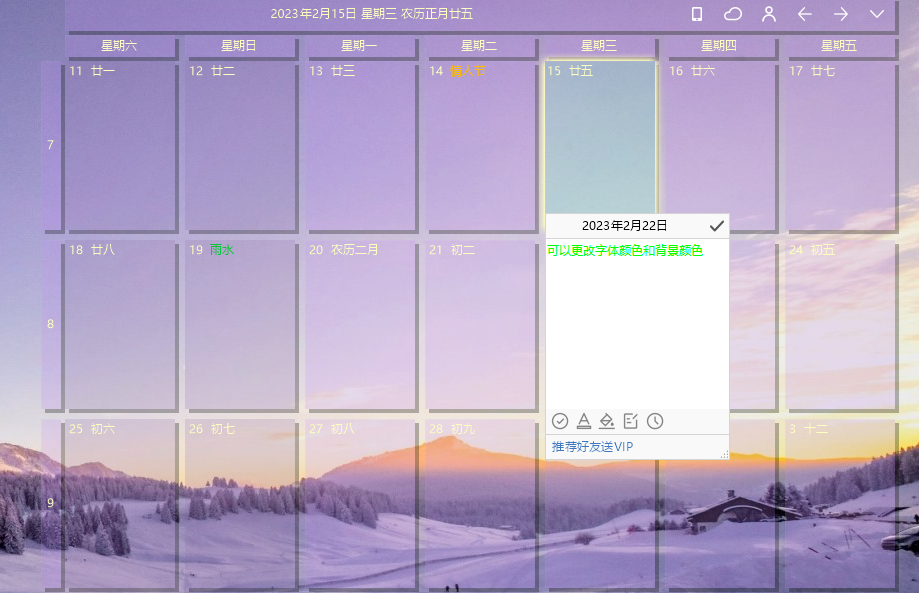919x593 pixels.
Task: Open the cloud sync icon
Action: (733, 14)
